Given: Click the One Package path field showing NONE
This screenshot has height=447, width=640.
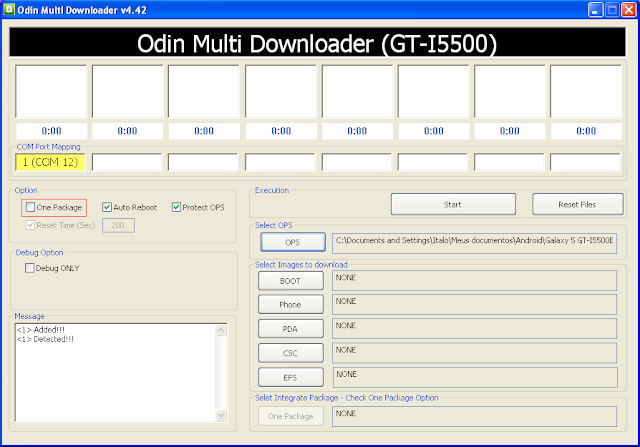Looking at the screenshot, I should [x=474, y=416].
